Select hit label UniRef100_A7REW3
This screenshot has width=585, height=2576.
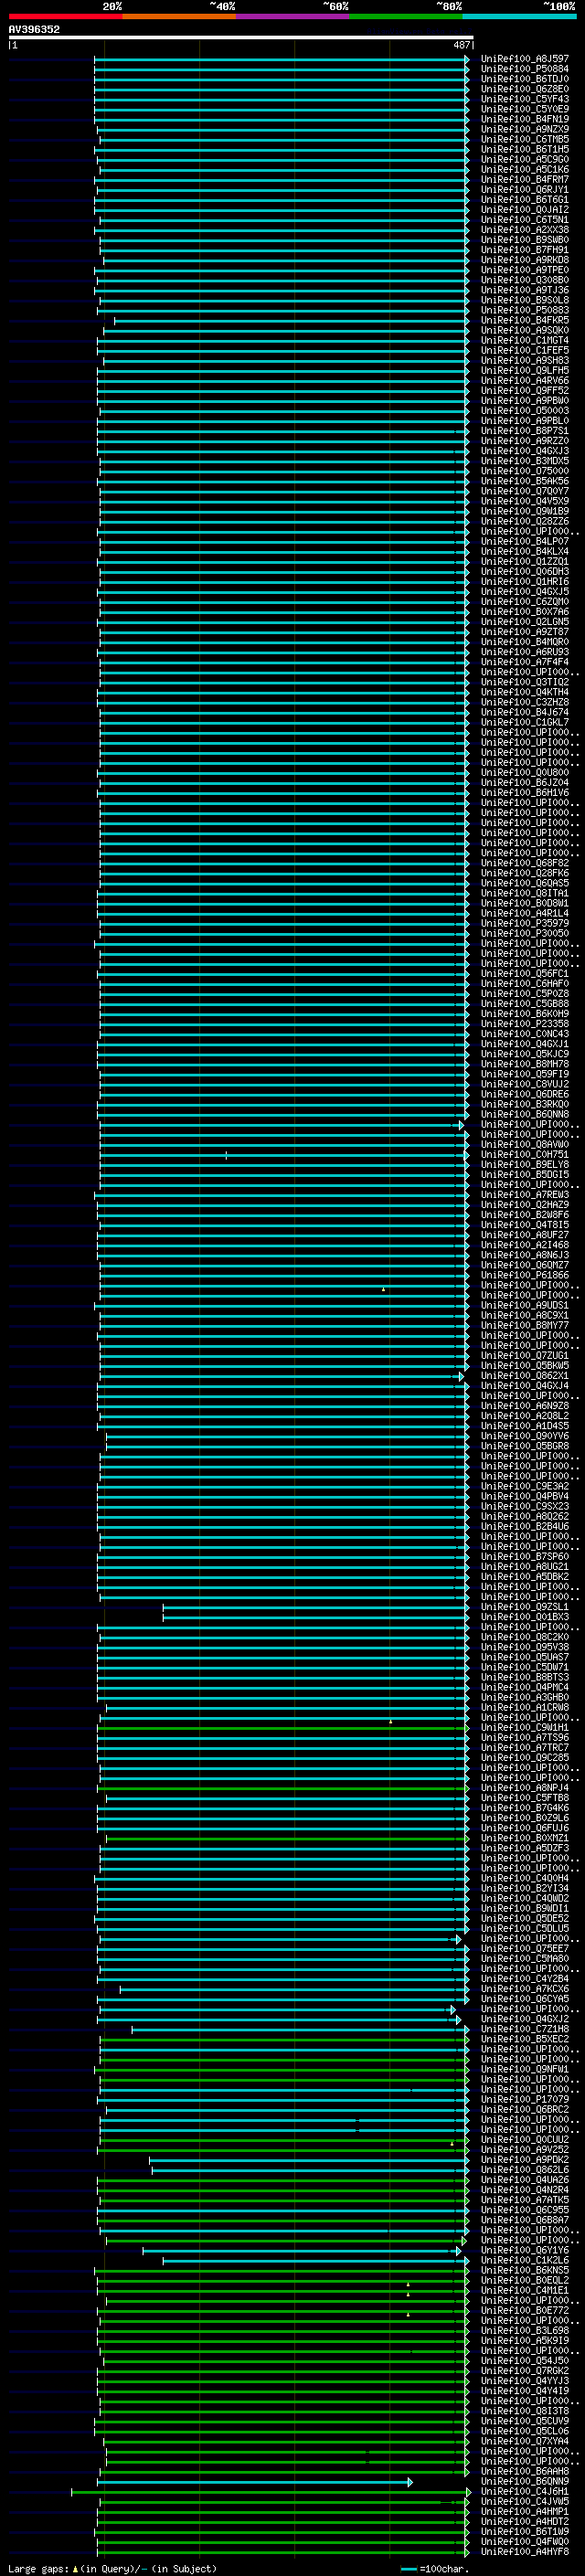524,1194
